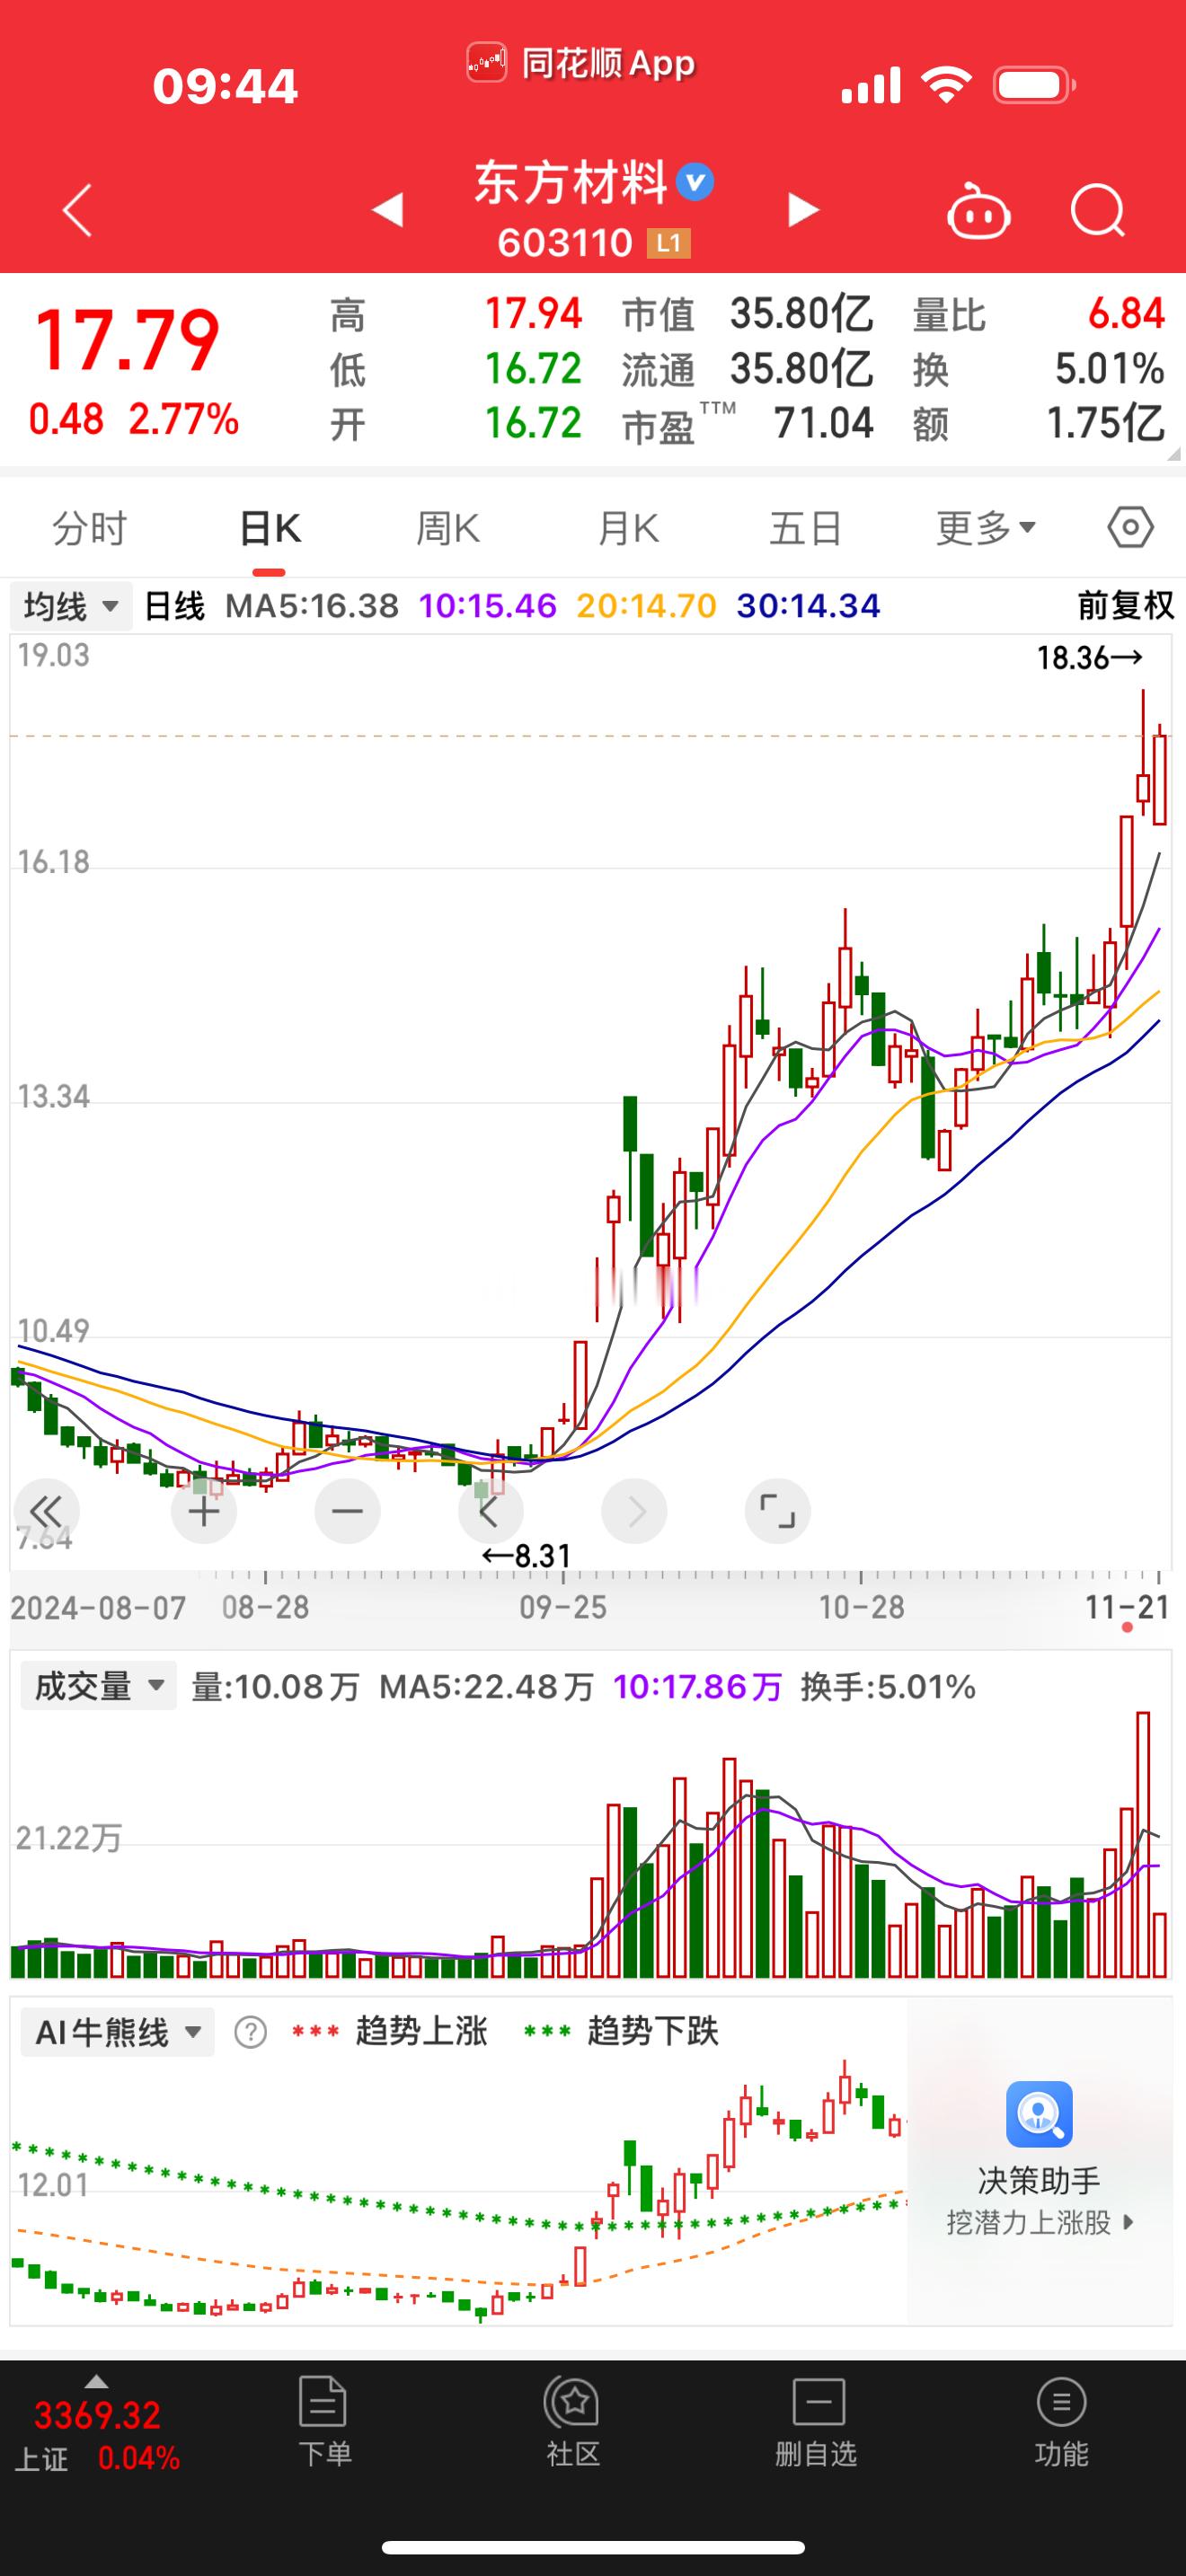Viewport: 1186px width, 2576px height.
Task: Tap 09-25 date axis label
Action: coord(562,1607)
